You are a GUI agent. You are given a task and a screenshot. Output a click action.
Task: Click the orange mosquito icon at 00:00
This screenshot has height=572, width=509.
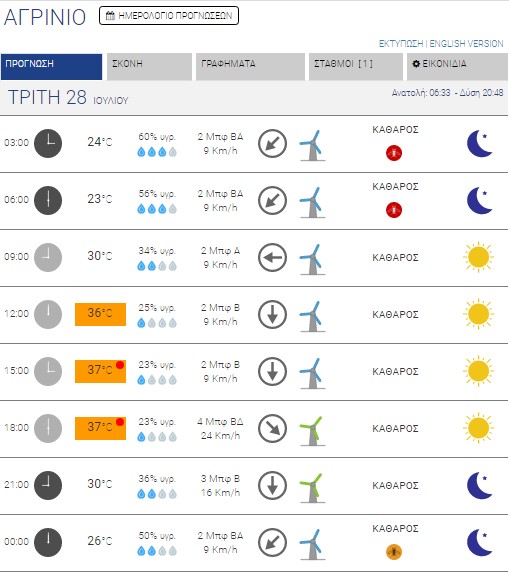[394, 552]
